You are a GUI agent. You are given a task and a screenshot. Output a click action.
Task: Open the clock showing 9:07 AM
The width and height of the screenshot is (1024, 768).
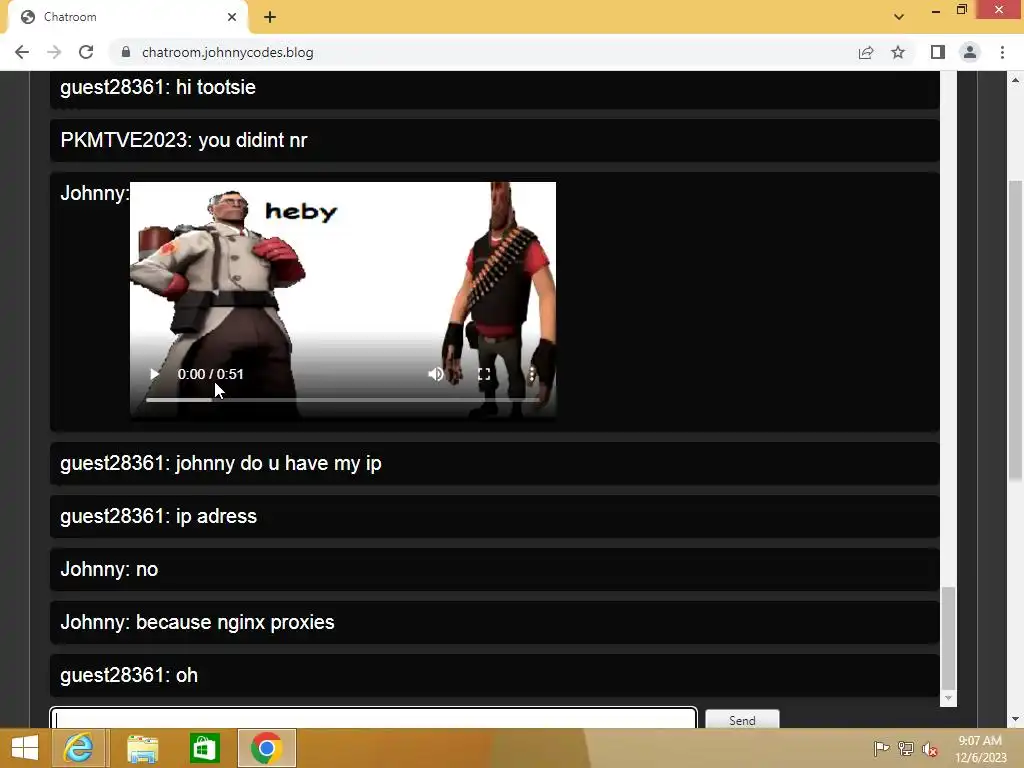coord(980,748)
